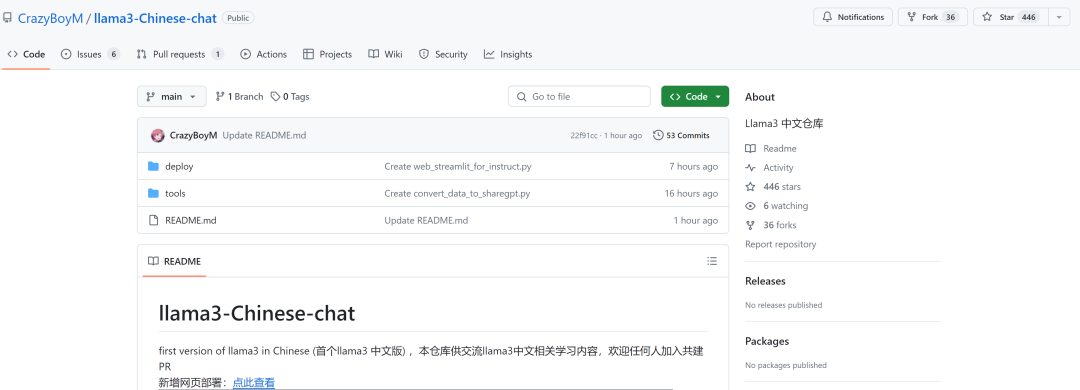View the 1 Branch link

pyautogui.click(x=239, y=96)
